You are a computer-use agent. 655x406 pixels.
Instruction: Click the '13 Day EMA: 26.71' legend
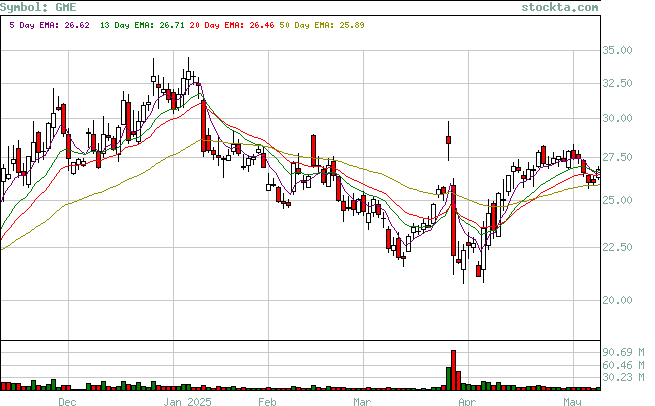coord(142,25)
